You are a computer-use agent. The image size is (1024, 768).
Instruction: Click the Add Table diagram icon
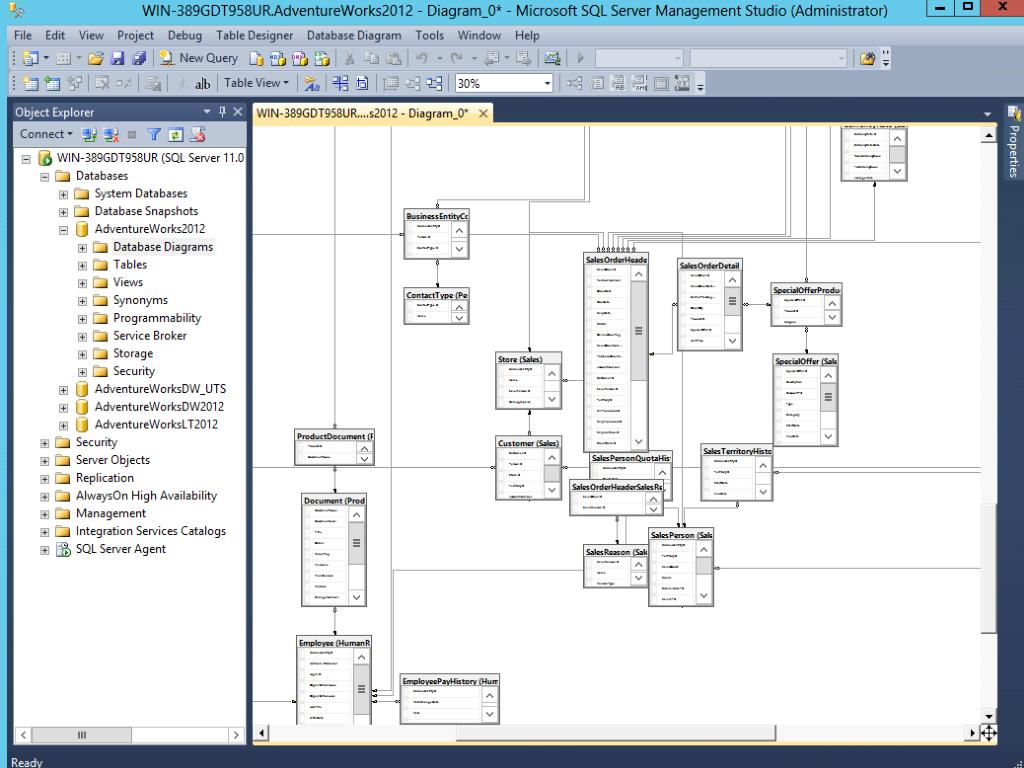pos(52,84)
